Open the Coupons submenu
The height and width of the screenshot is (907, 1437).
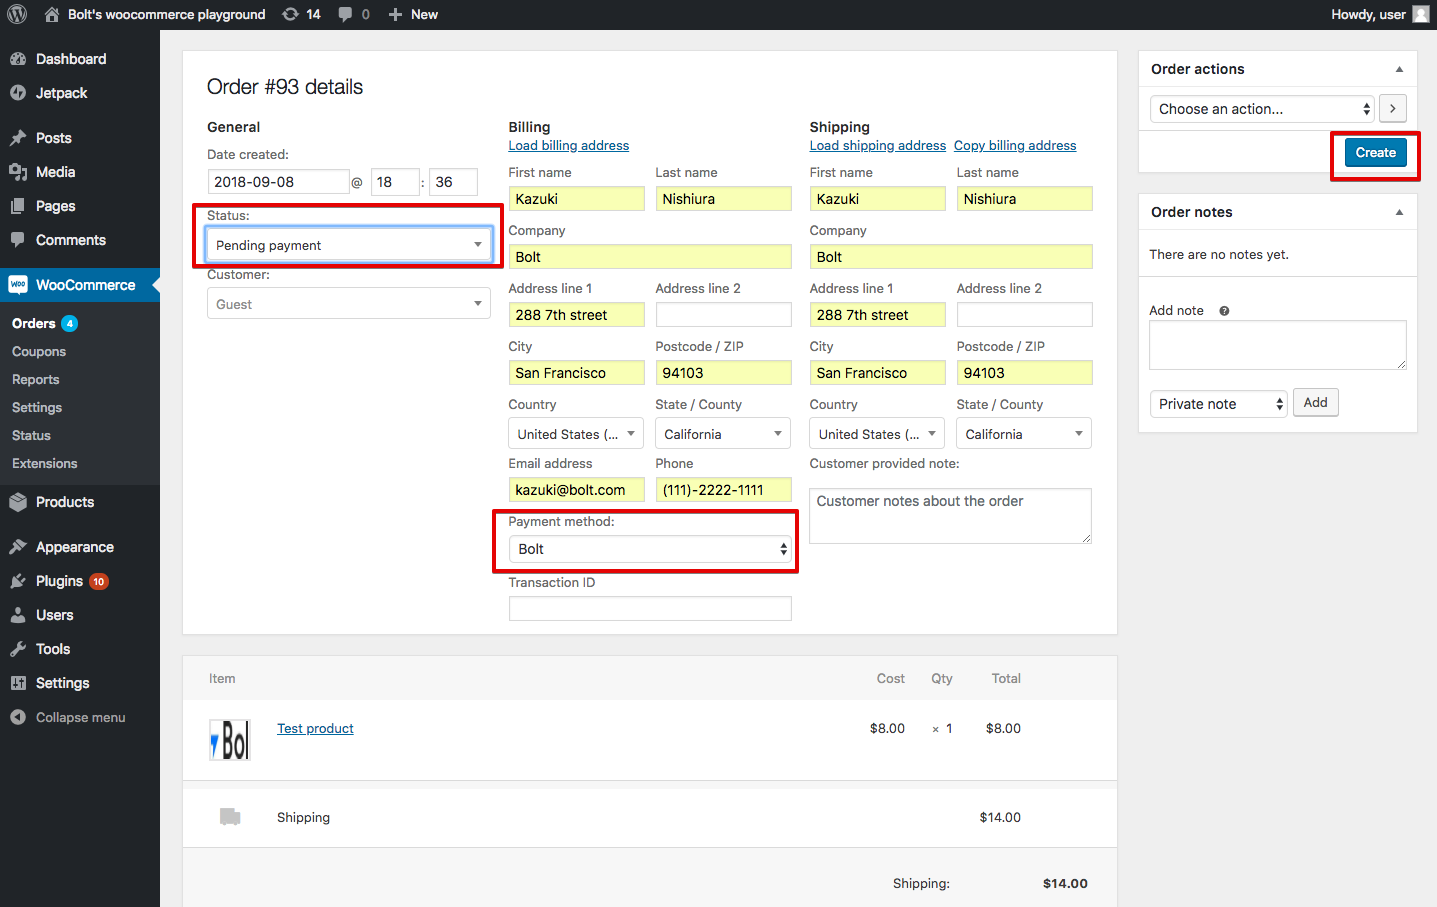(39, 351)
